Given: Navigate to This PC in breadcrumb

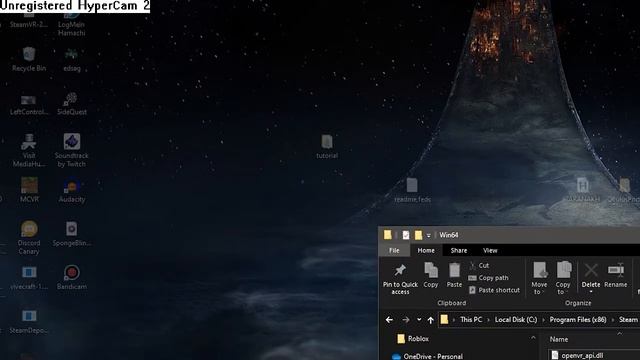Looking at the screenshot, I should [x=471, y=320].
